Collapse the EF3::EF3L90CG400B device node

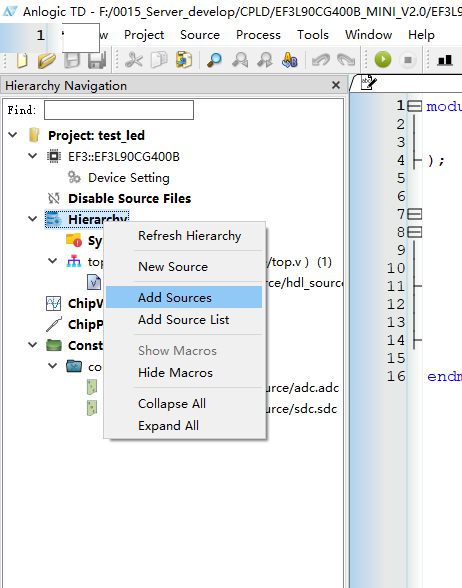33,156
